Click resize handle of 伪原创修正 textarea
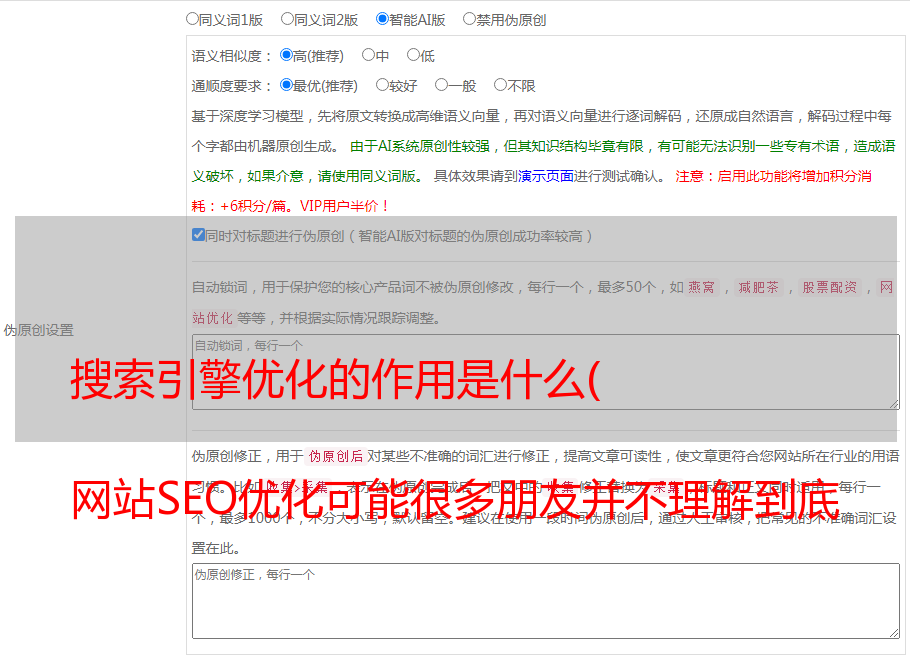This screenshot has height=658, width=911. [894, 633]
